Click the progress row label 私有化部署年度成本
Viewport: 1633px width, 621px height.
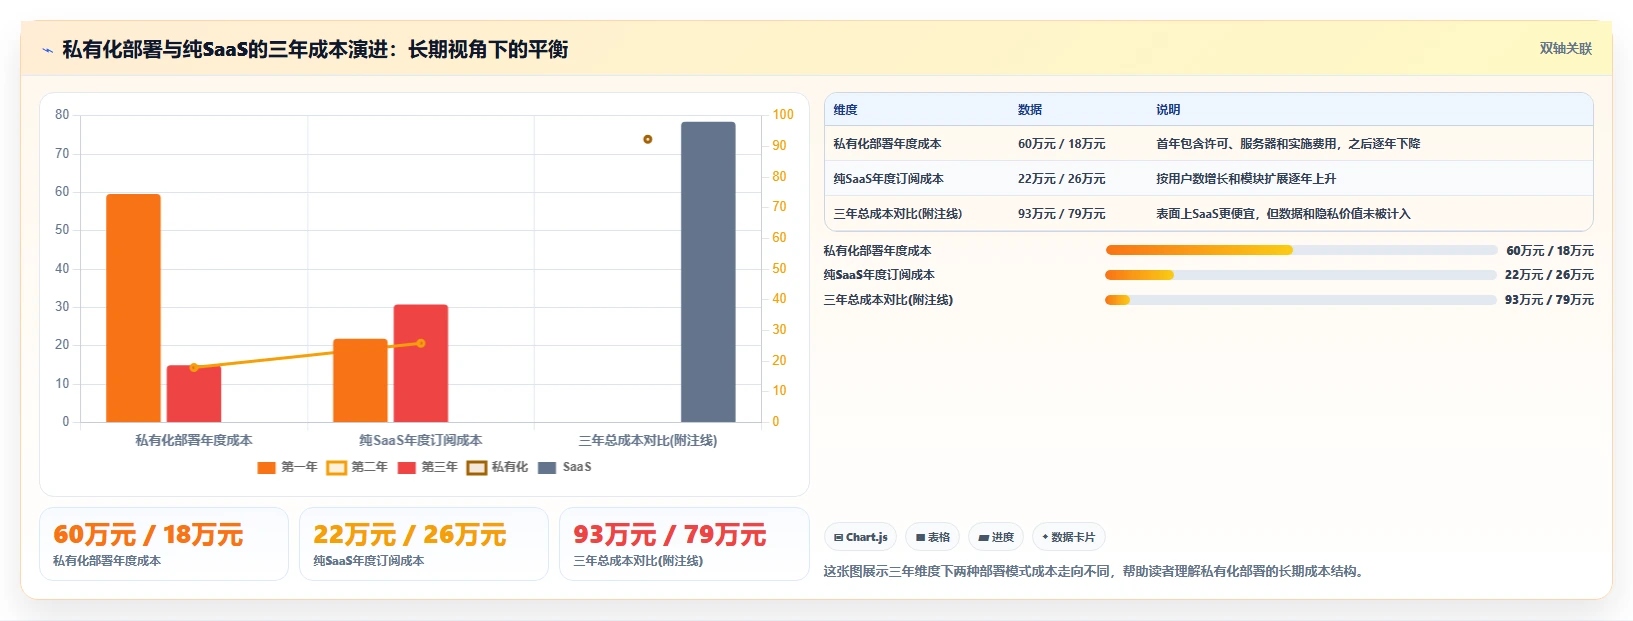pos(877,251)
